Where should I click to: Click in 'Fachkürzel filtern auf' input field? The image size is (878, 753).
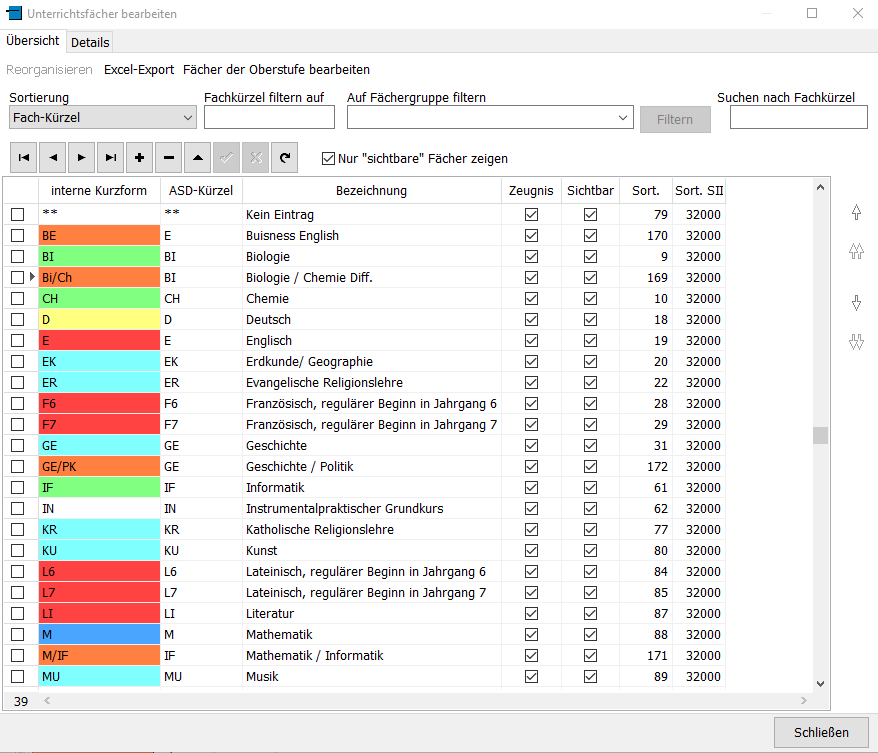point(269,118)
